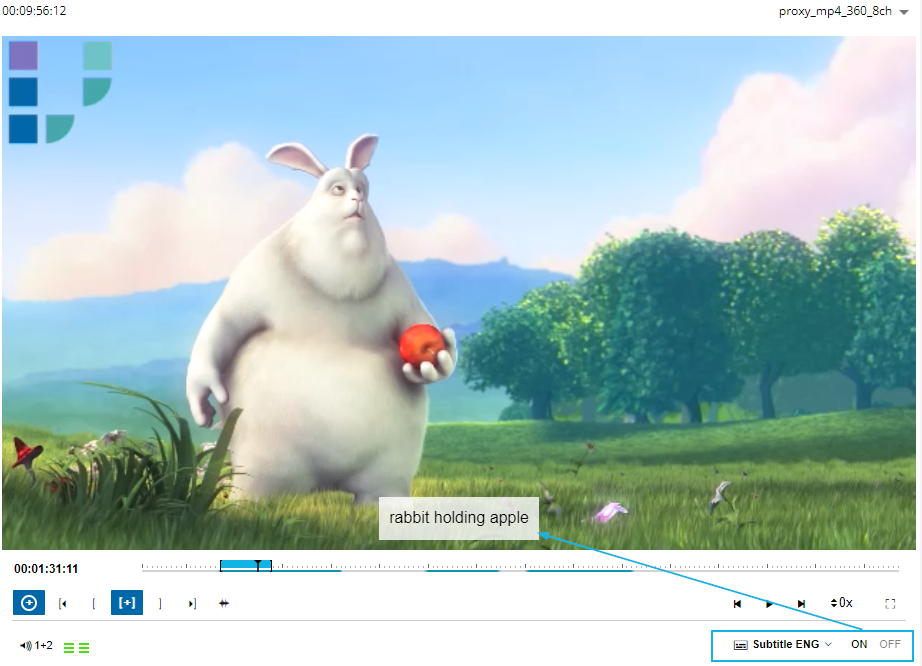
Task: Click the duration timecode 00:09:56:12
Action: 34,11
